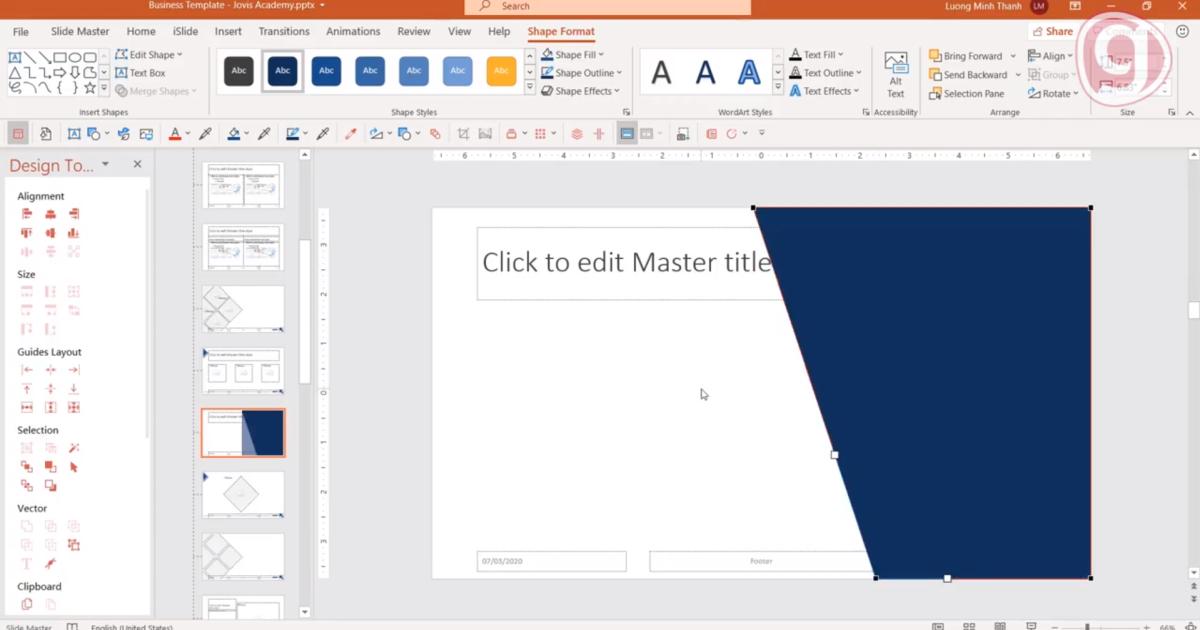Select the orange Abc shape style preset
This screenshot has width=1200, height=630.
point(501,71)
